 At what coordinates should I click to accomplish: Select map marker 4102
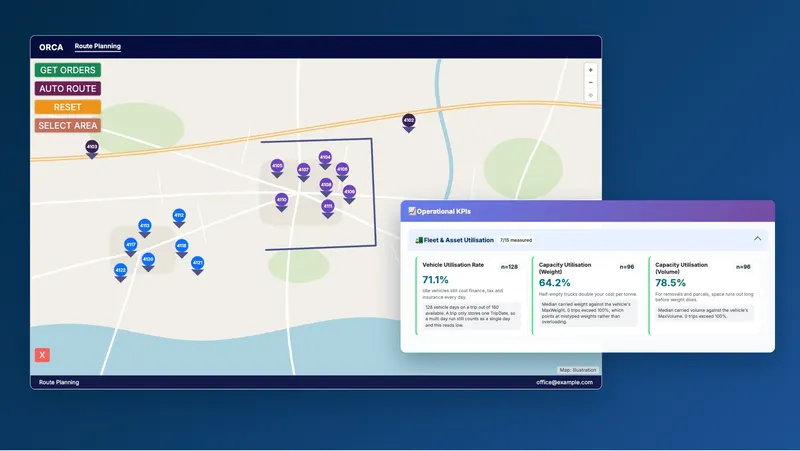tap(409, 122)
